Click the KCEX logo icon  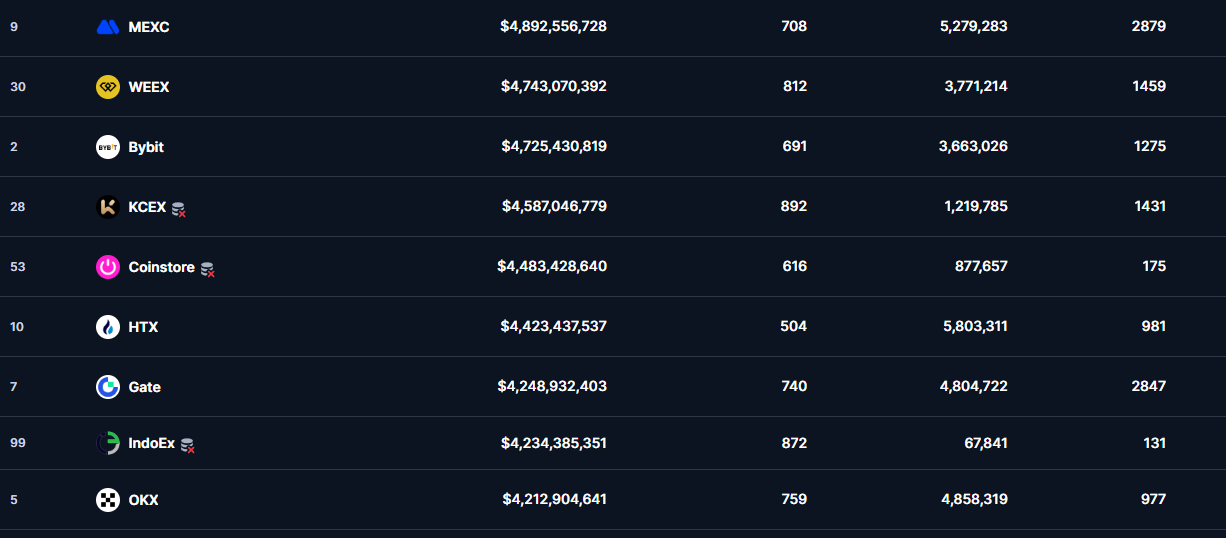click(x=108, y=207)
